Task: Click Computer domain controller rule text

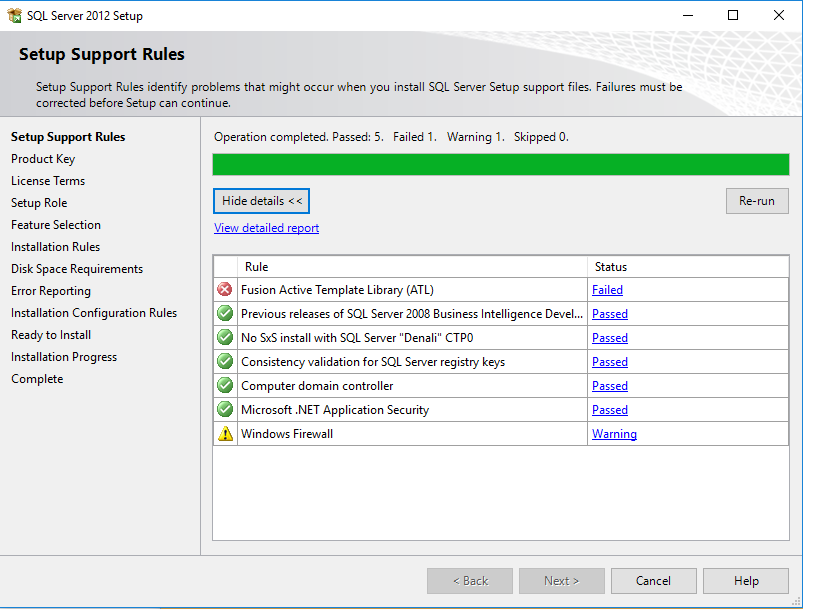Action: pos(317,386)
